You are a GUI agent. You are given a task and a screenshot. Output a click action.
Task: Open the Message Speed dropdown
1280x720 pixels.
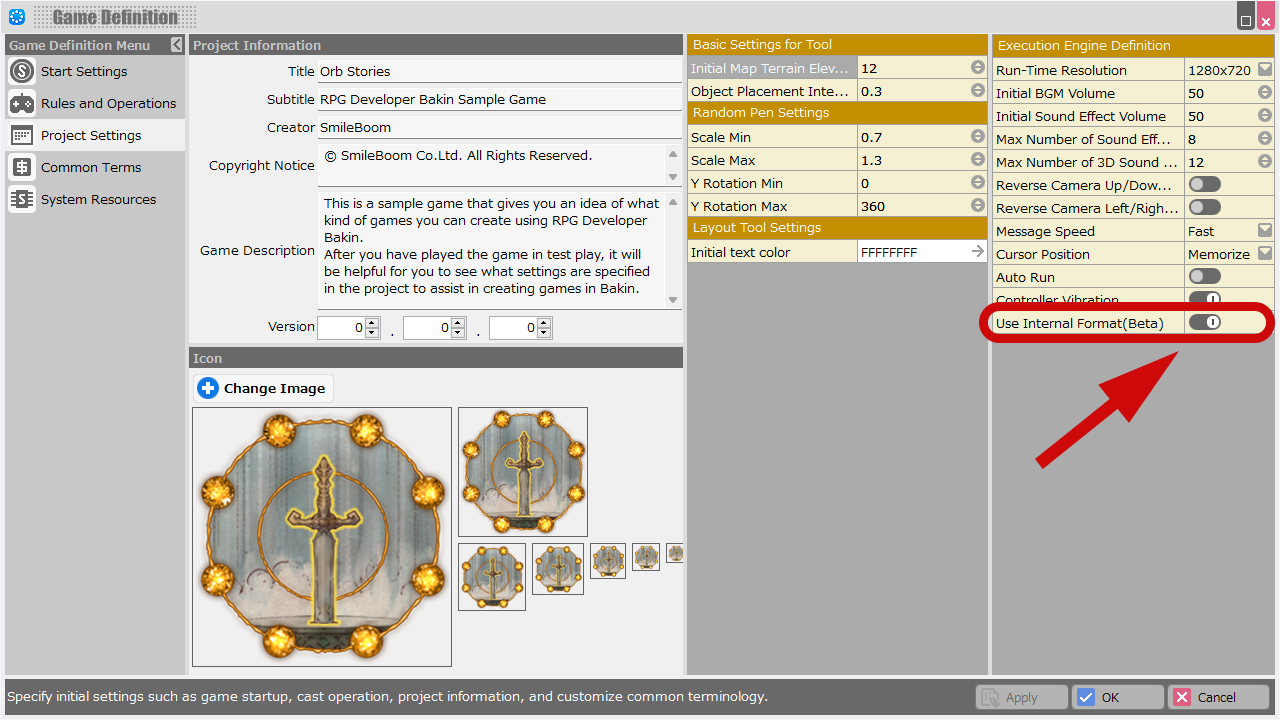(1265, 231)
